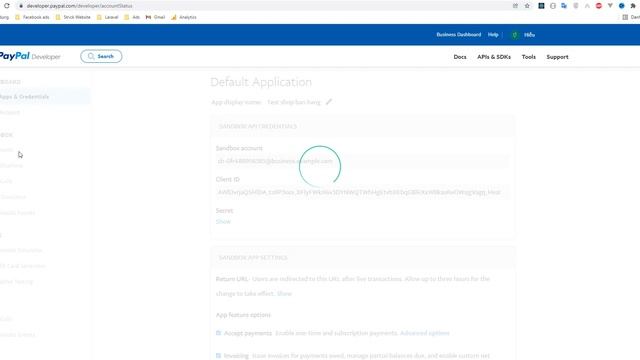Open the Tools menu
Image resolution: width=640 pixels, height=360 pixels.
[529, 57]
